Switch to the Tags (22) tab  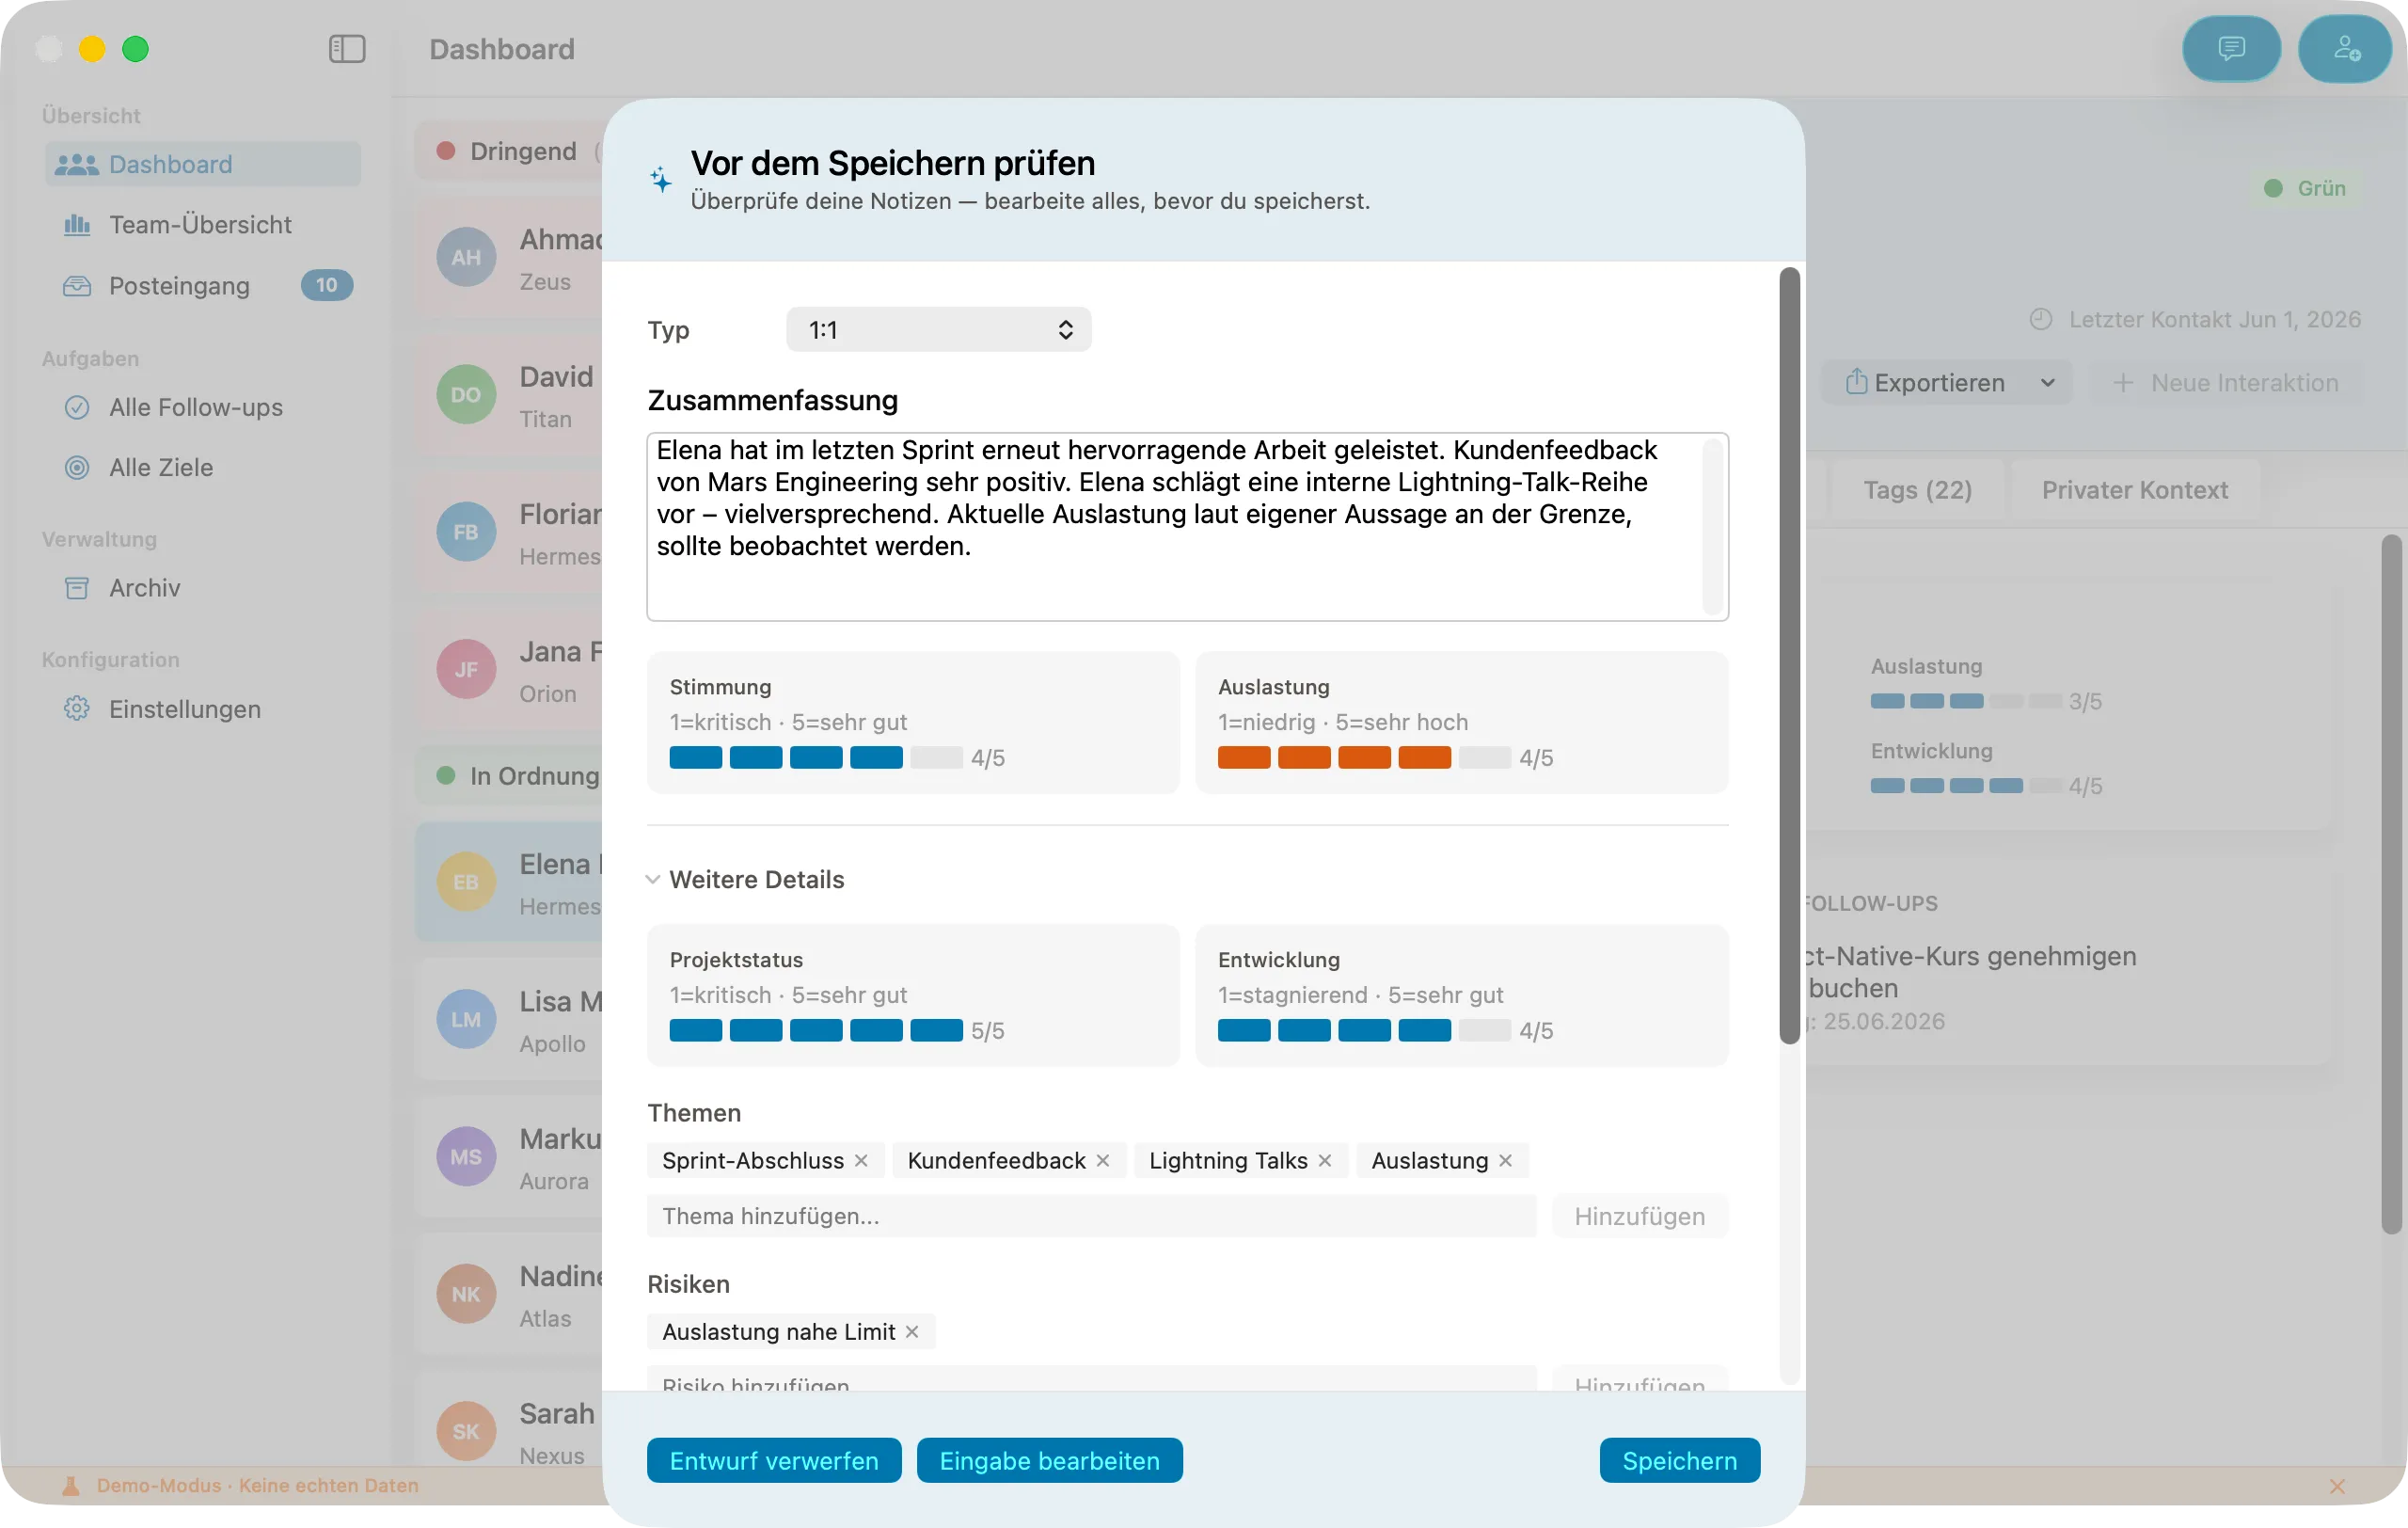[x=1917, y=490]
